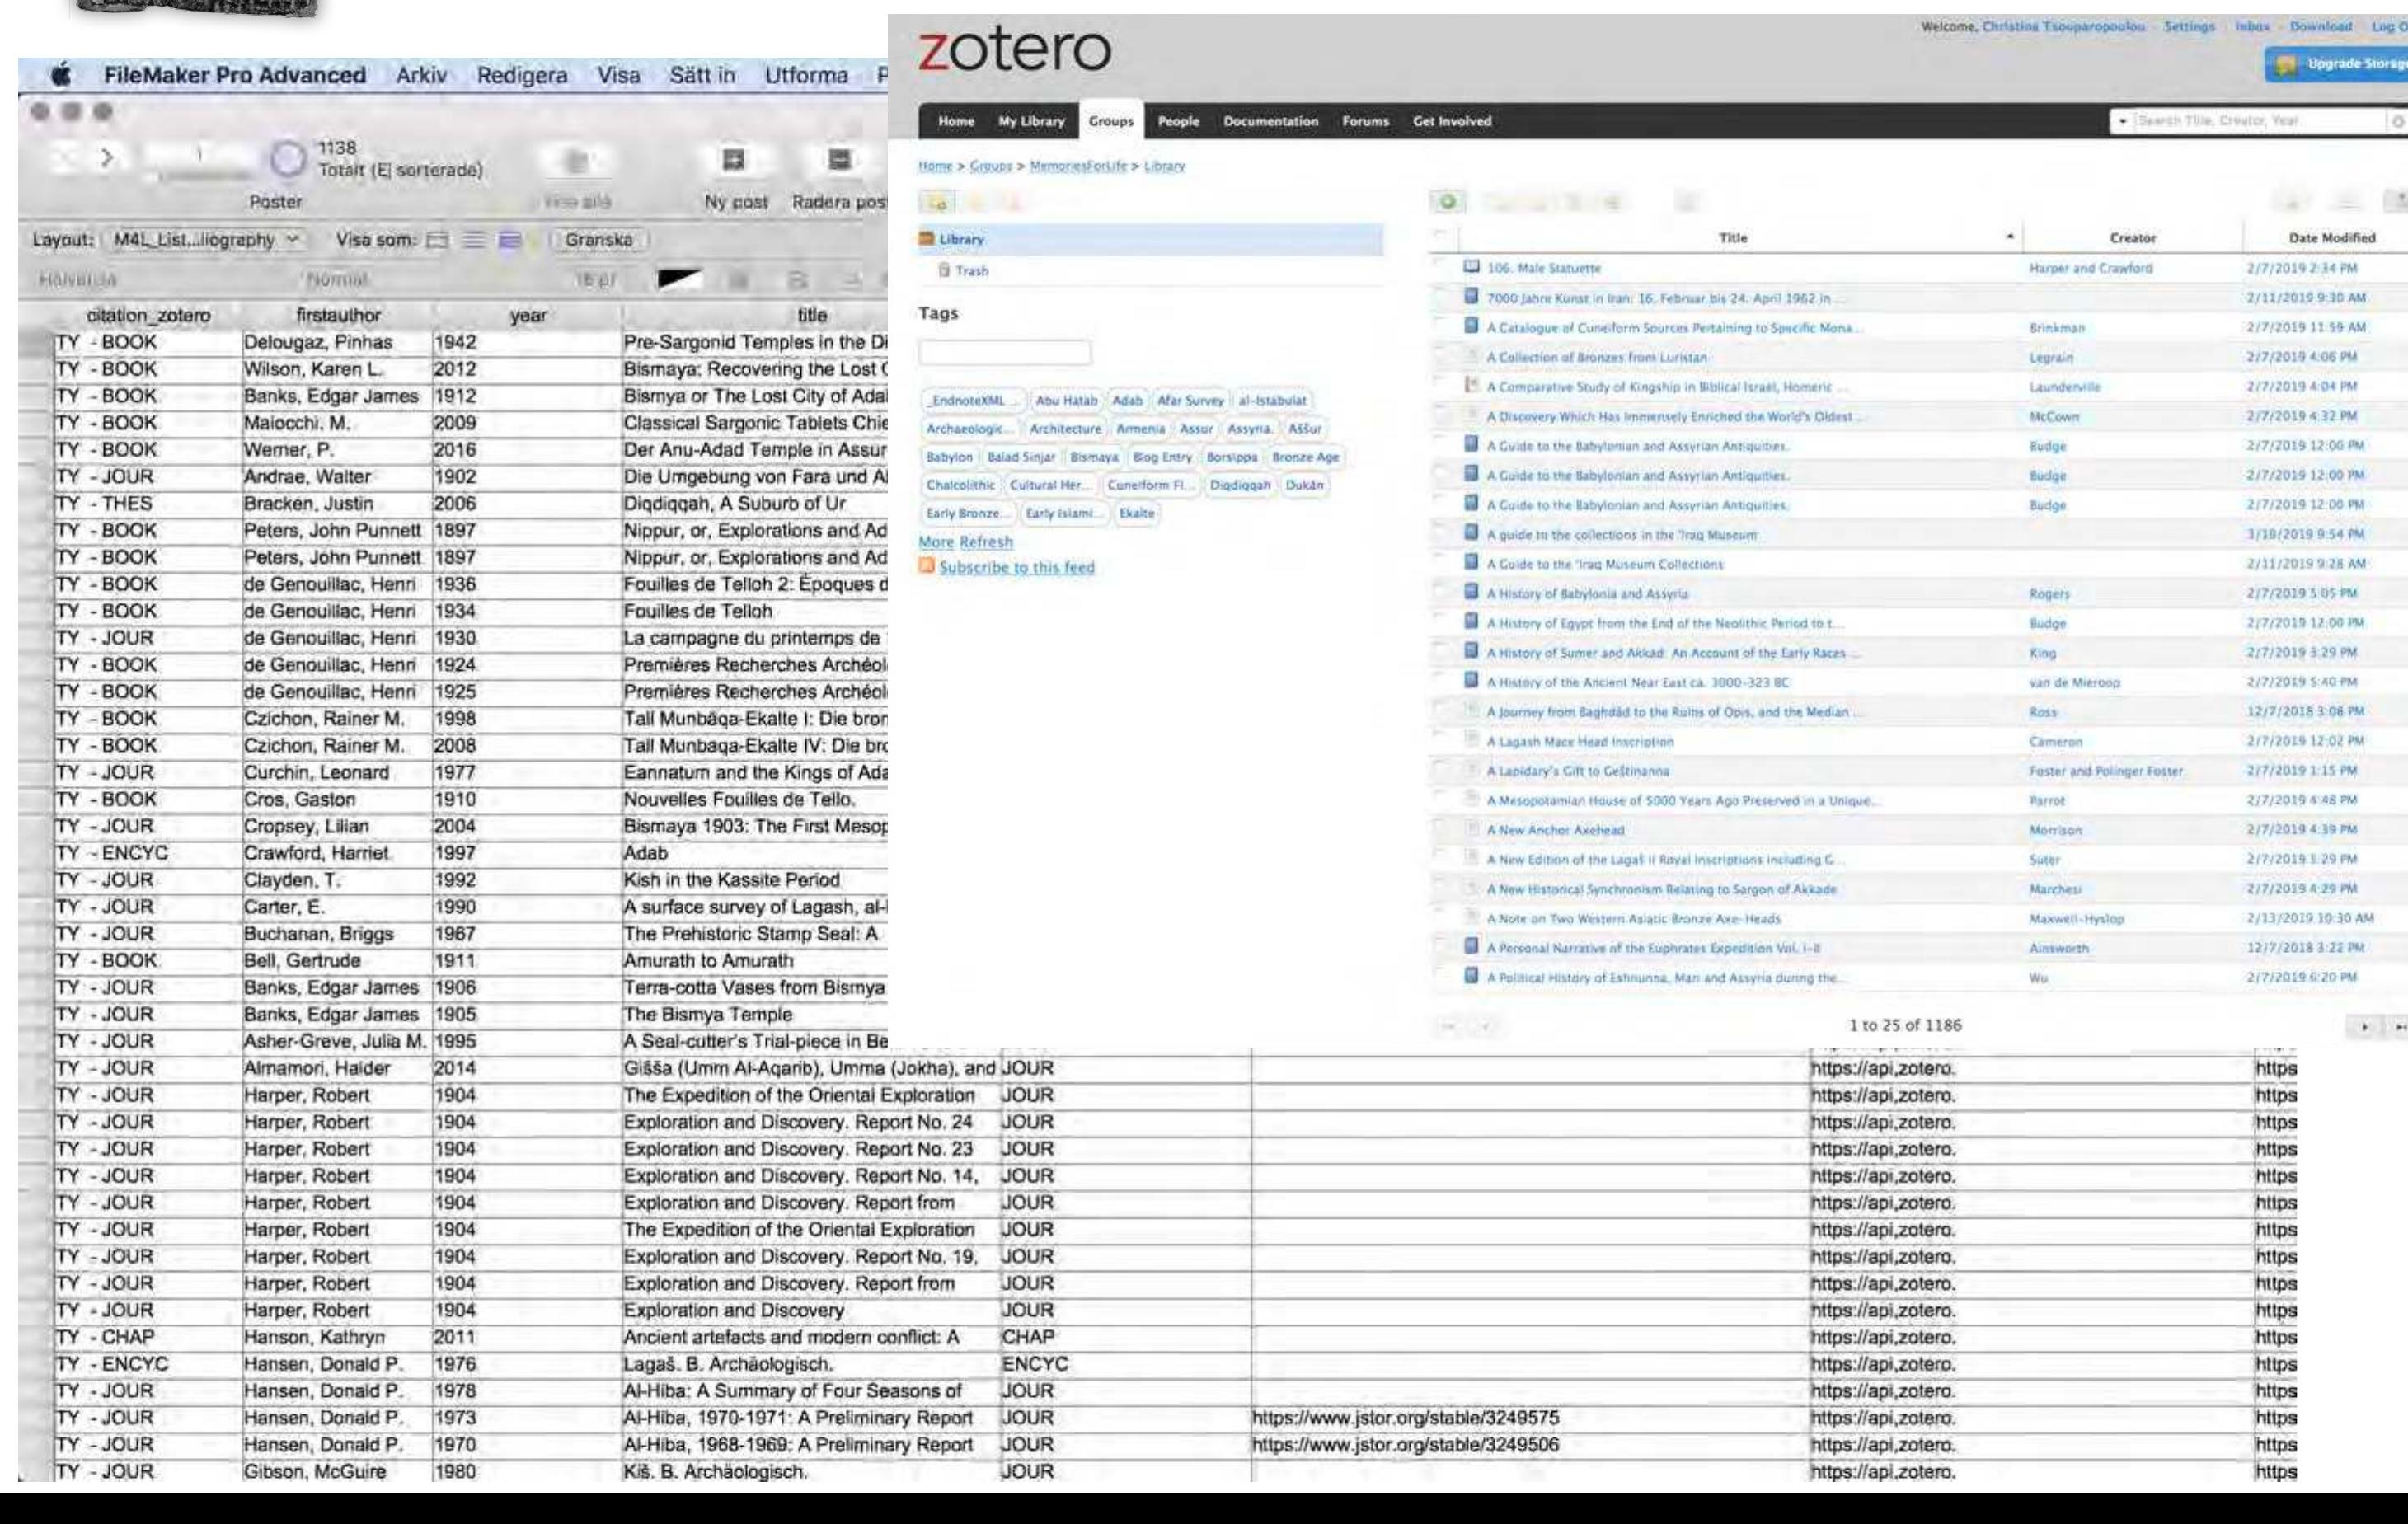
Task: Click book icon for A History of Babylonia and Assyria
Action: click(1471, 592)
